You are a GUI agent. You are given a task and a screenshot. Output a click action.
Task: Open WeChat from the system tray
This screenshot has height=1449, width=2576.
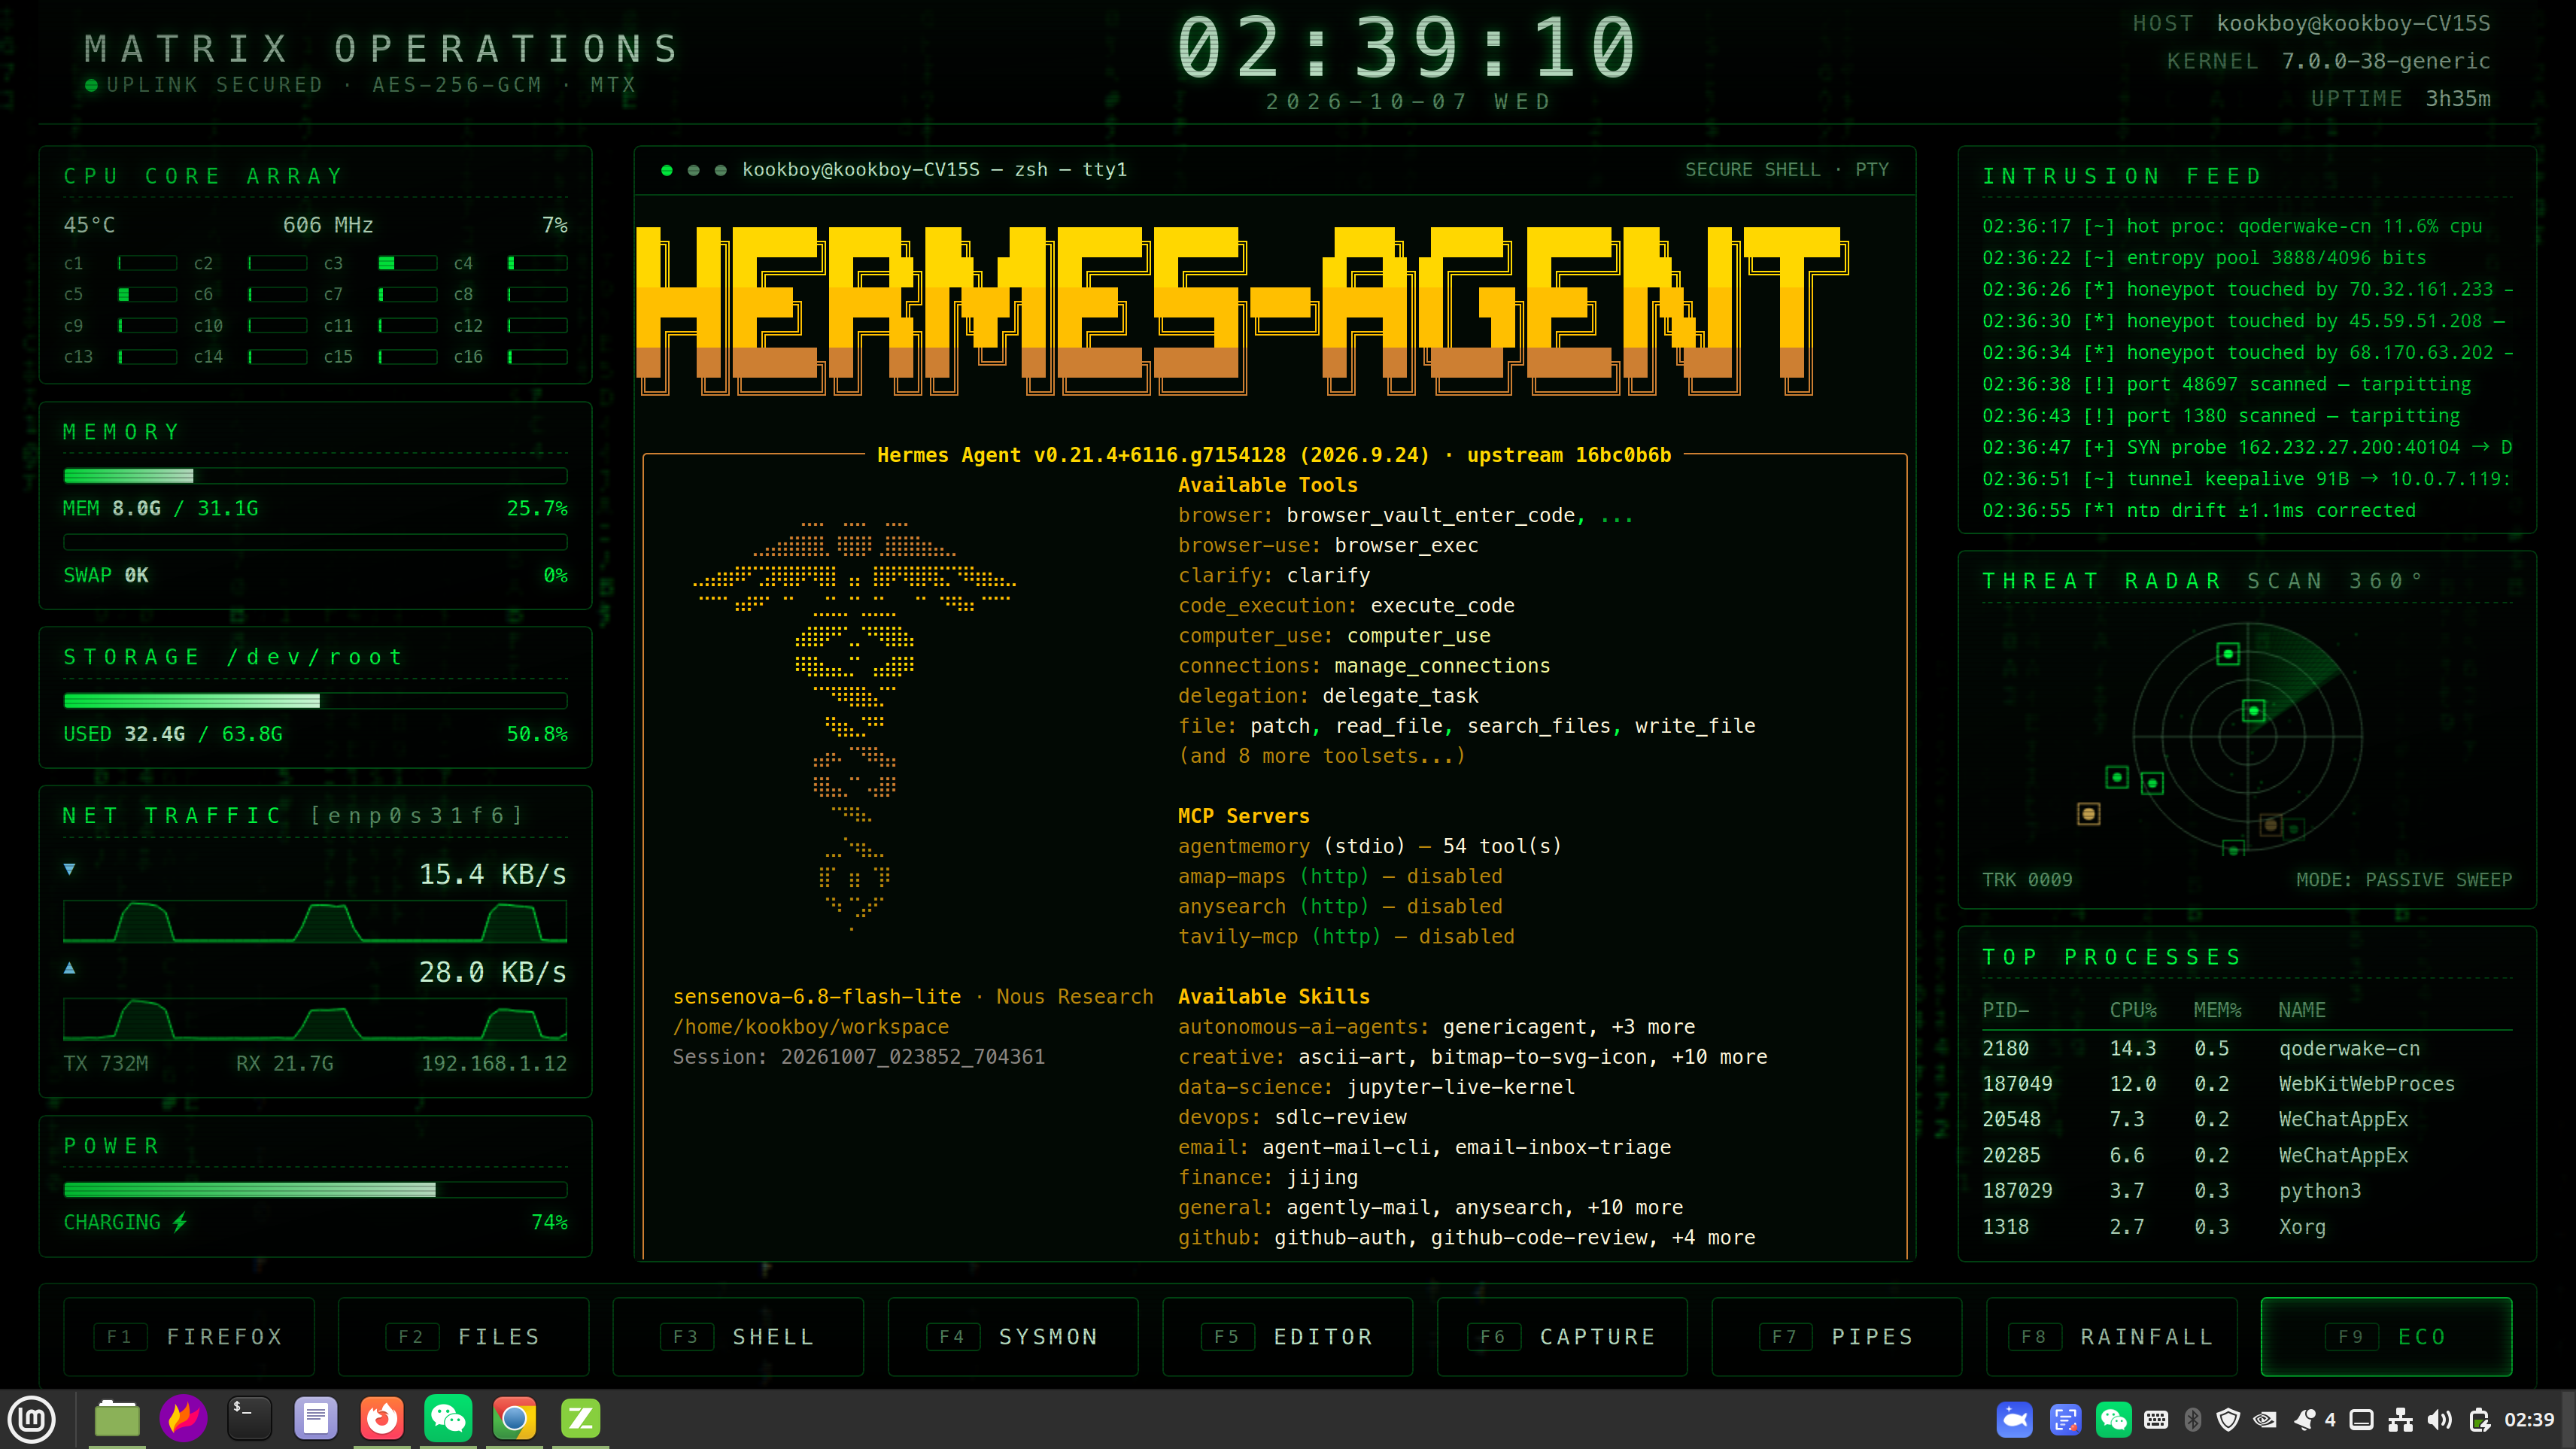coord(2113,1420)
